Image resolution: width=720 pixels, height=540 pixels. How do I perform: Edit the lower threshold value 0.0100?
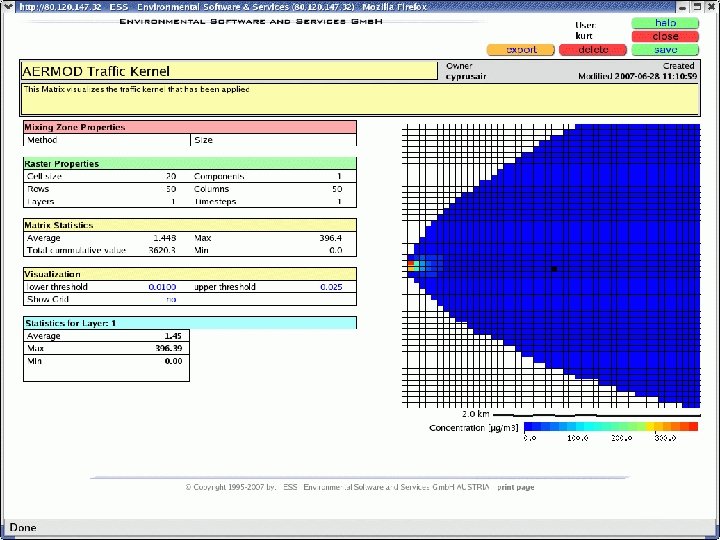click(162, 287)
